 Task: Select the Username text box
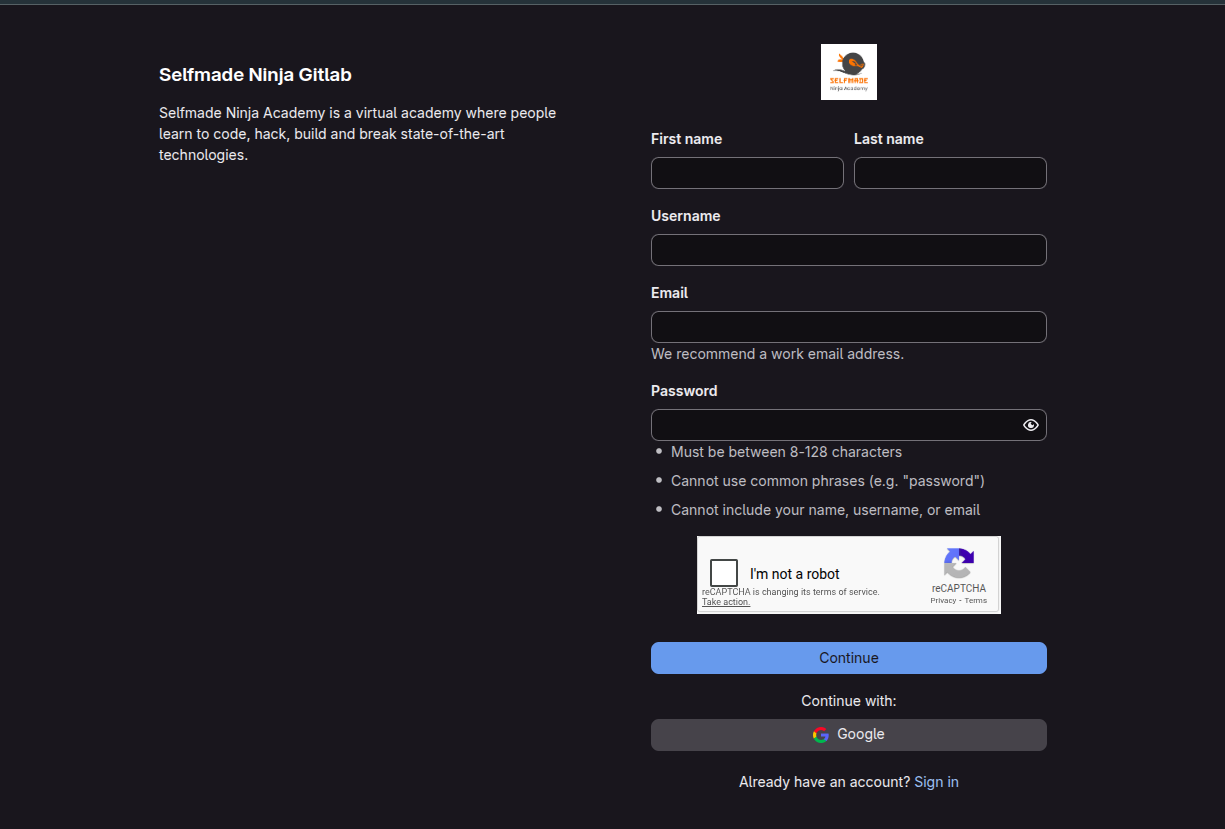[848, 250]
